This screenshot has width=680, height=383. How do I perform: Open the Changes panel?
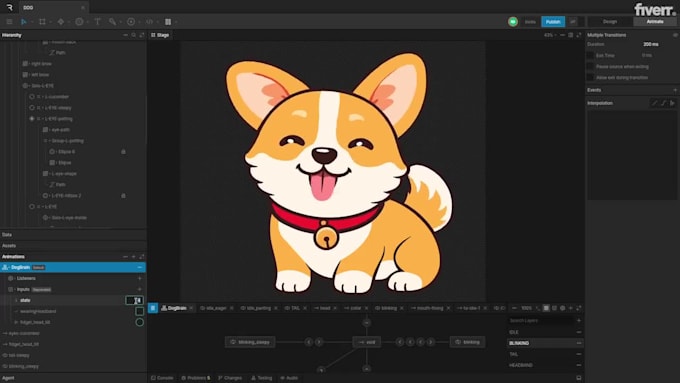[230, 378]
